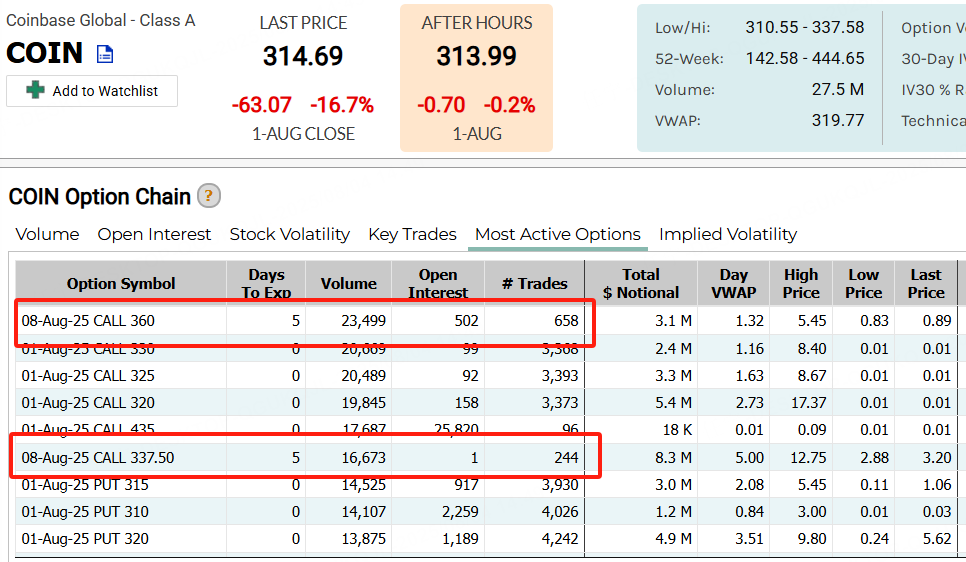Click the green plus Add to Watchlist icon

[35, 90]
